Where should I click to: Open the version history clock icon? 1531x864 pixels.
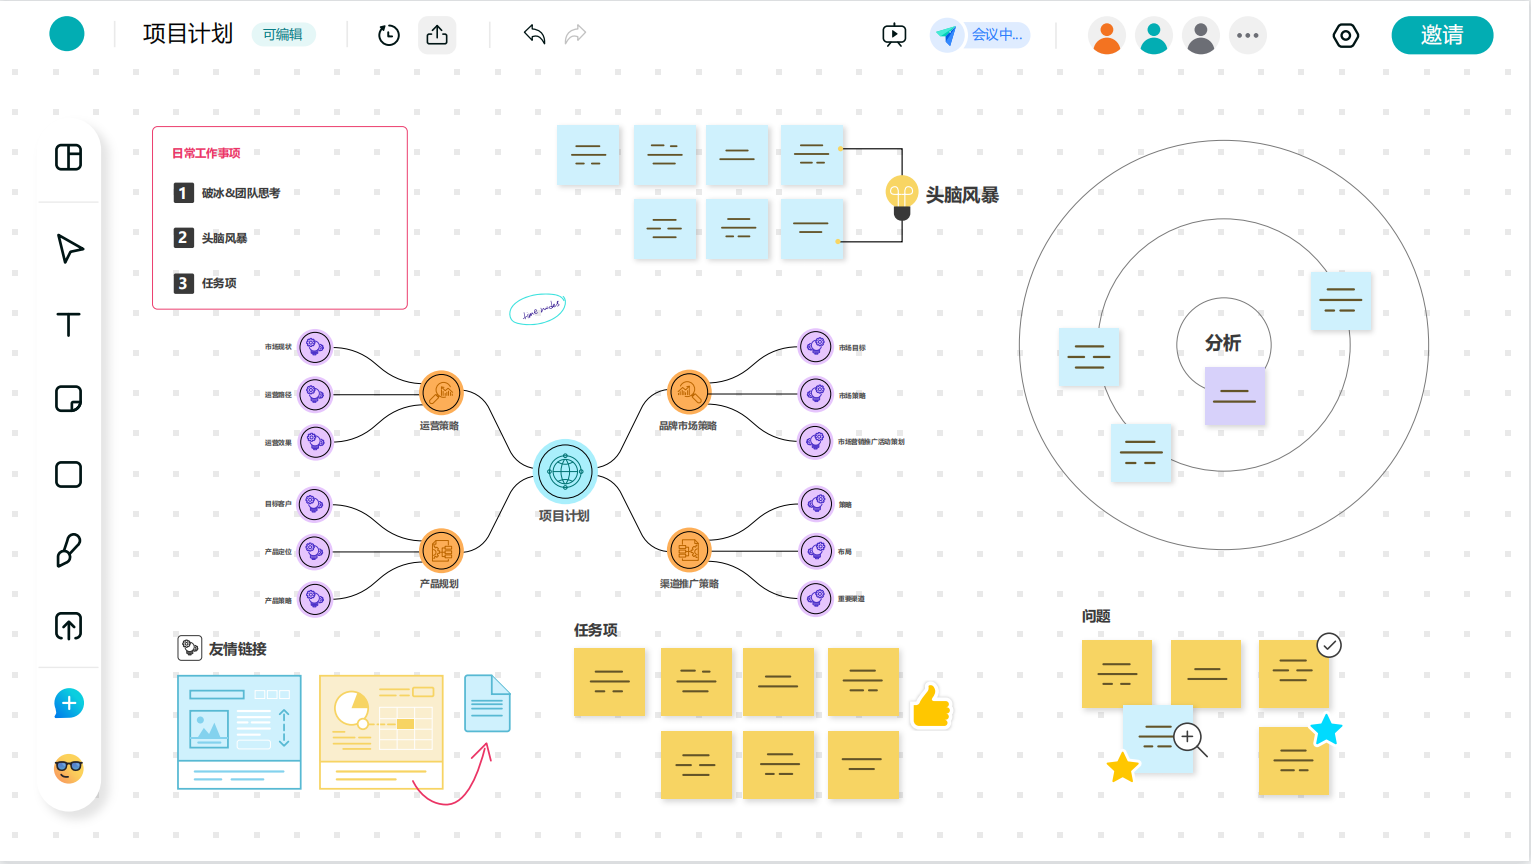tap(389, 35)
